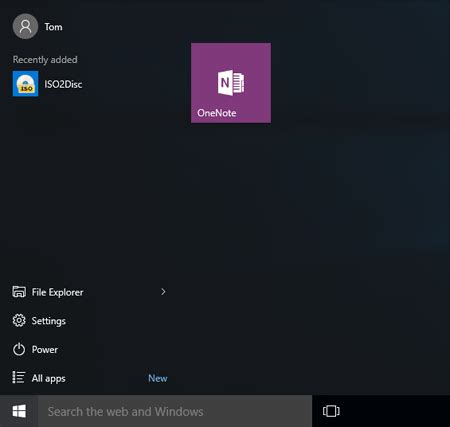Select the File Explorer label
This screenshot has height=427, width=450.
(x=57, y=292)
